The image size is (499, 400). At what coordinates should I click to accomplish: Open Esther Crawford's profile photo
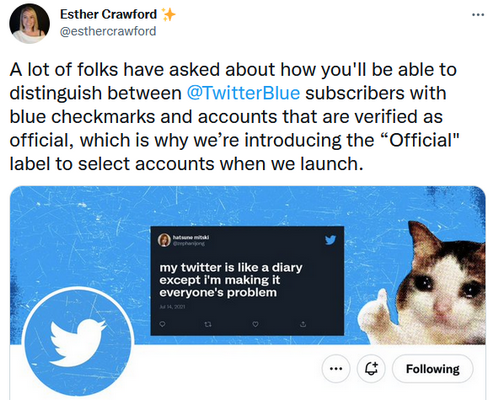click(29, 24)
